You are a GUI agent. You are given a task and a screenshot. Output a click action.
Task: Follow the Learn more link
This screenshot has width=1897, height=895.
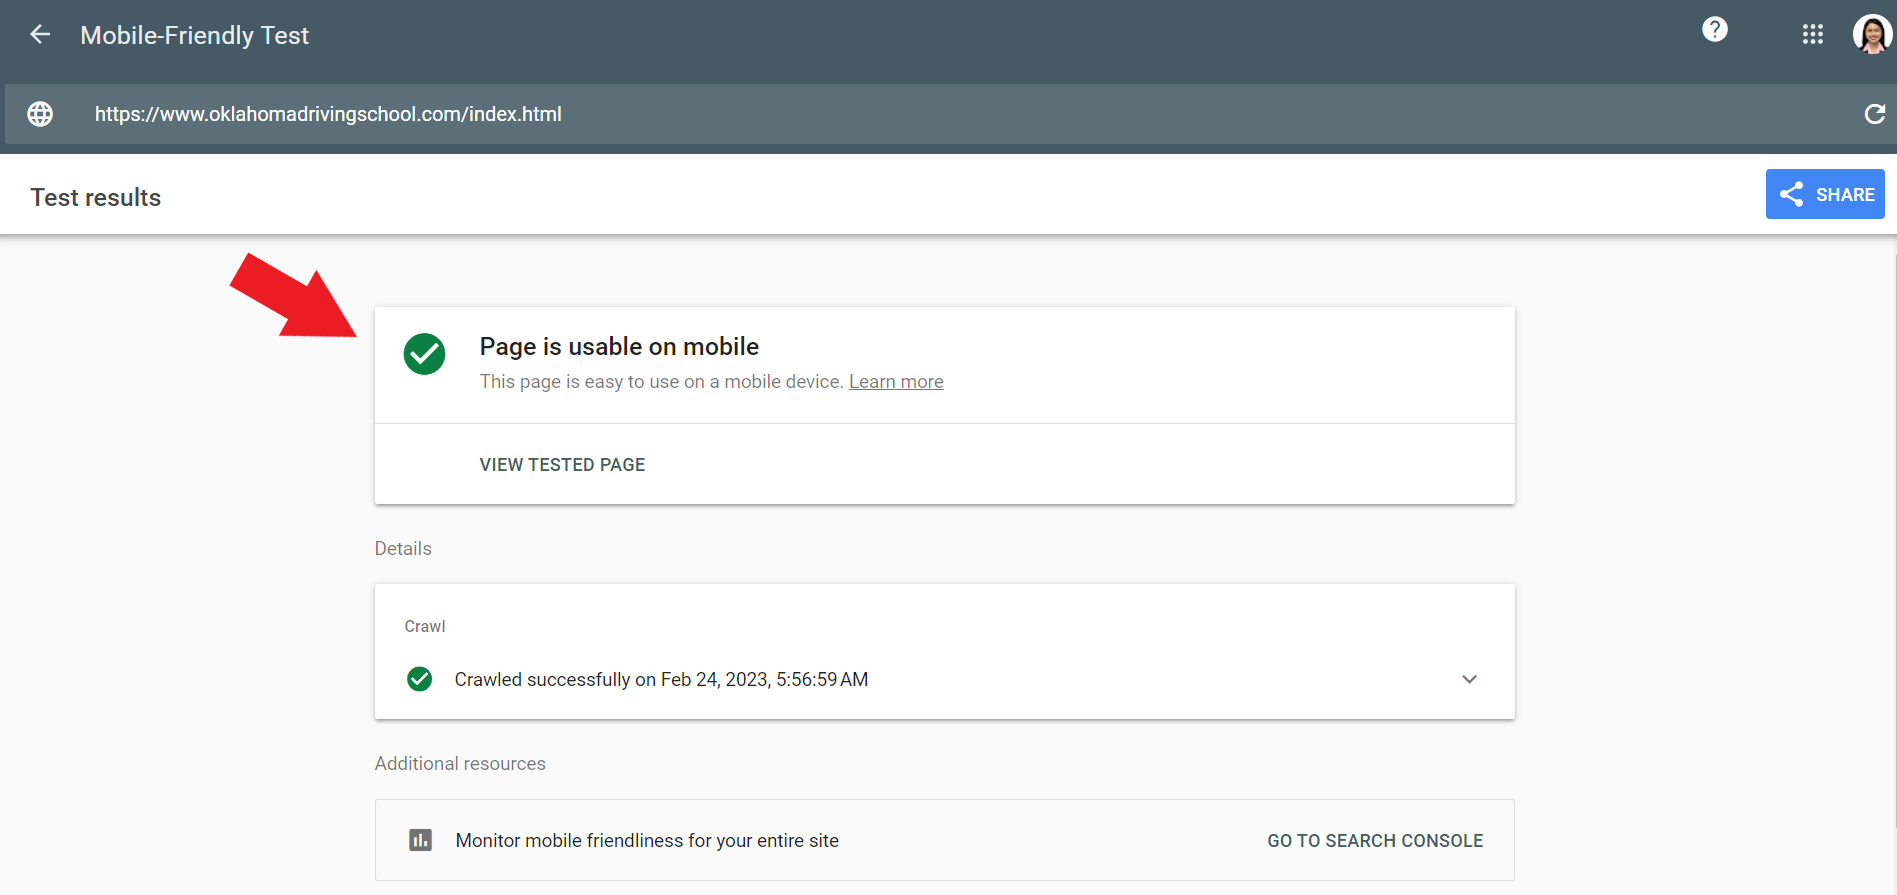[x=896, y=382]
